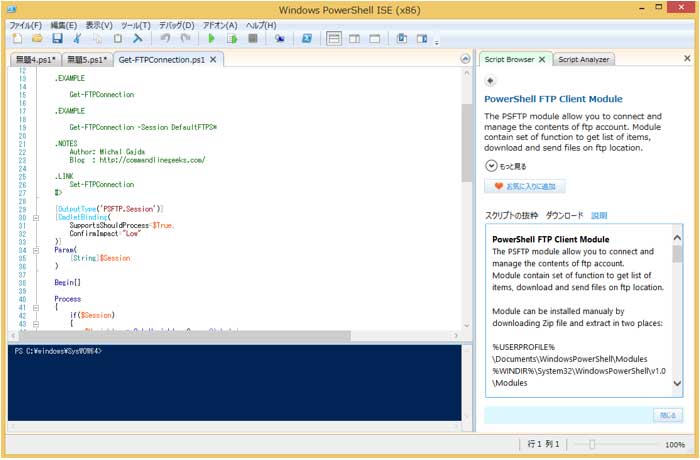Open the ツール(T) menu

(x=136, y=25)
